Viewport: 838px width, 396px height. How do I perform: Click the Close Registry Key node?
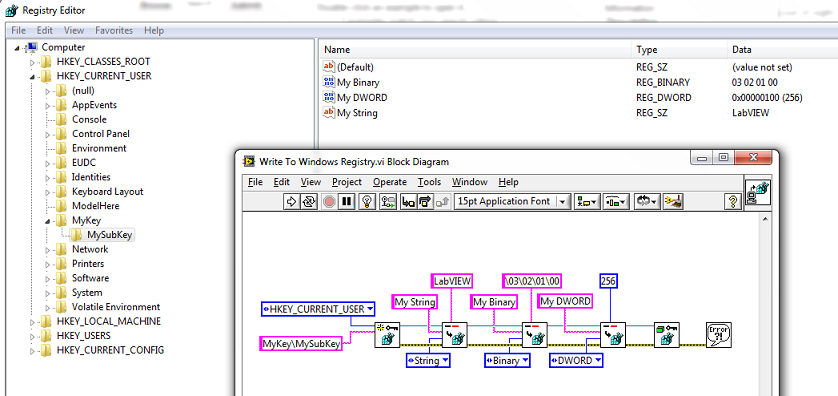(x=667, y=335)
